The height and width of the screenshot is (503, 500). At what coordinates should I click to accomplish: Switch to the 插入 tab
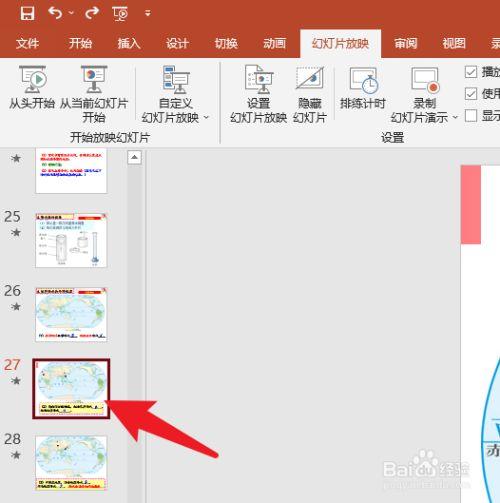pyautogui.click(x=129, y=44)
